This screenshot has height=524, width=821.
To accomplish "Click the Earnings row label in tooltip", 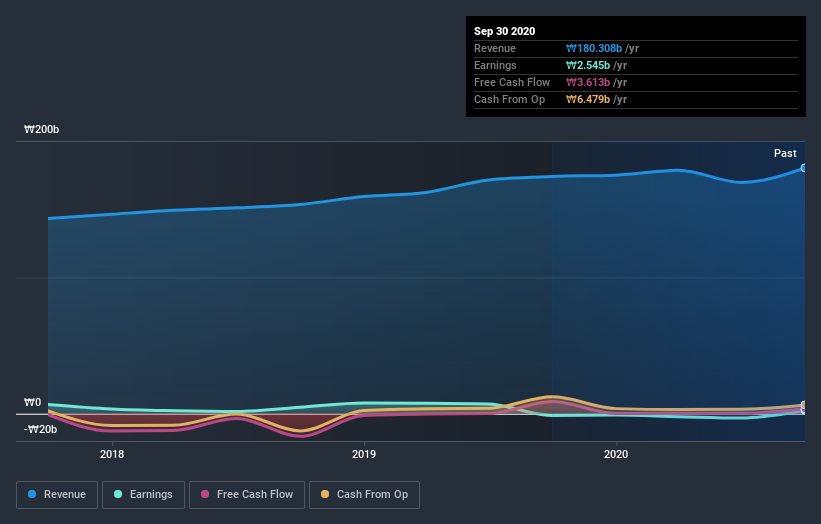I will click(x=495, y=65).
